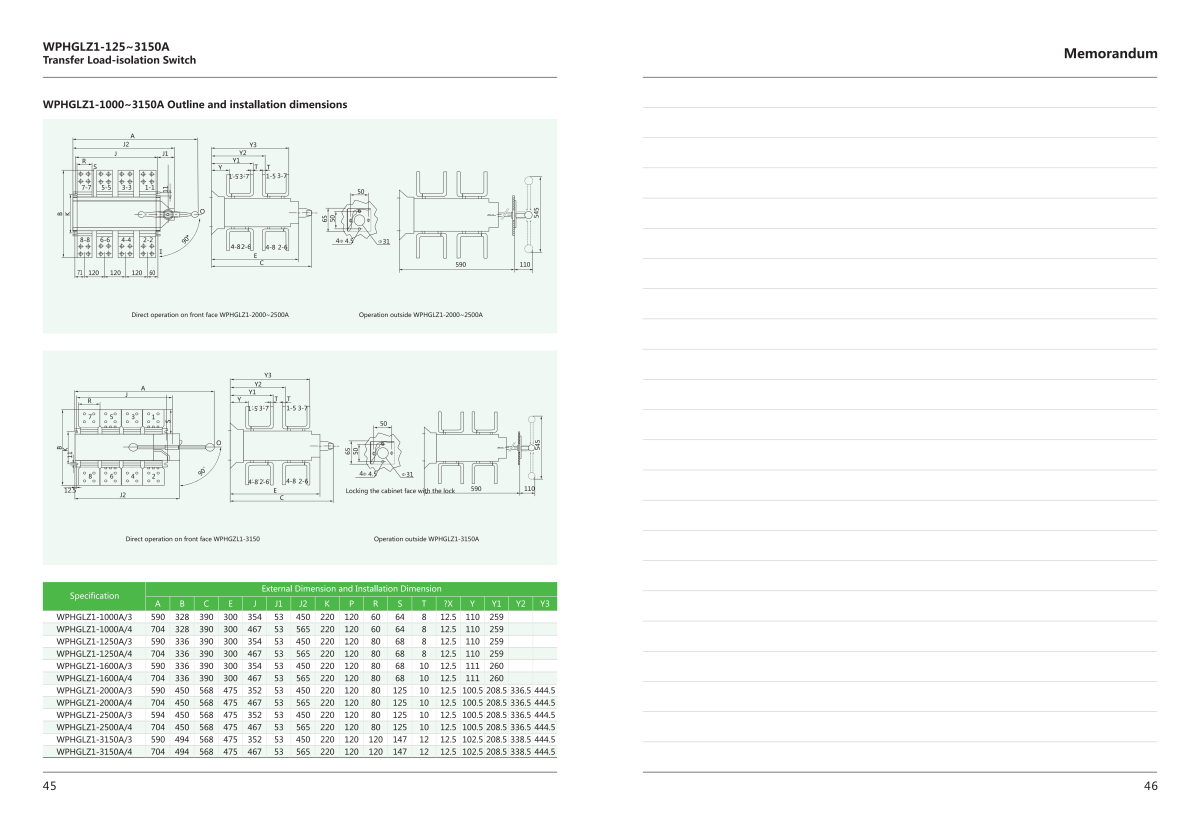
Task: Click the 'C' column header in the table
Action: tap(206, 603)
